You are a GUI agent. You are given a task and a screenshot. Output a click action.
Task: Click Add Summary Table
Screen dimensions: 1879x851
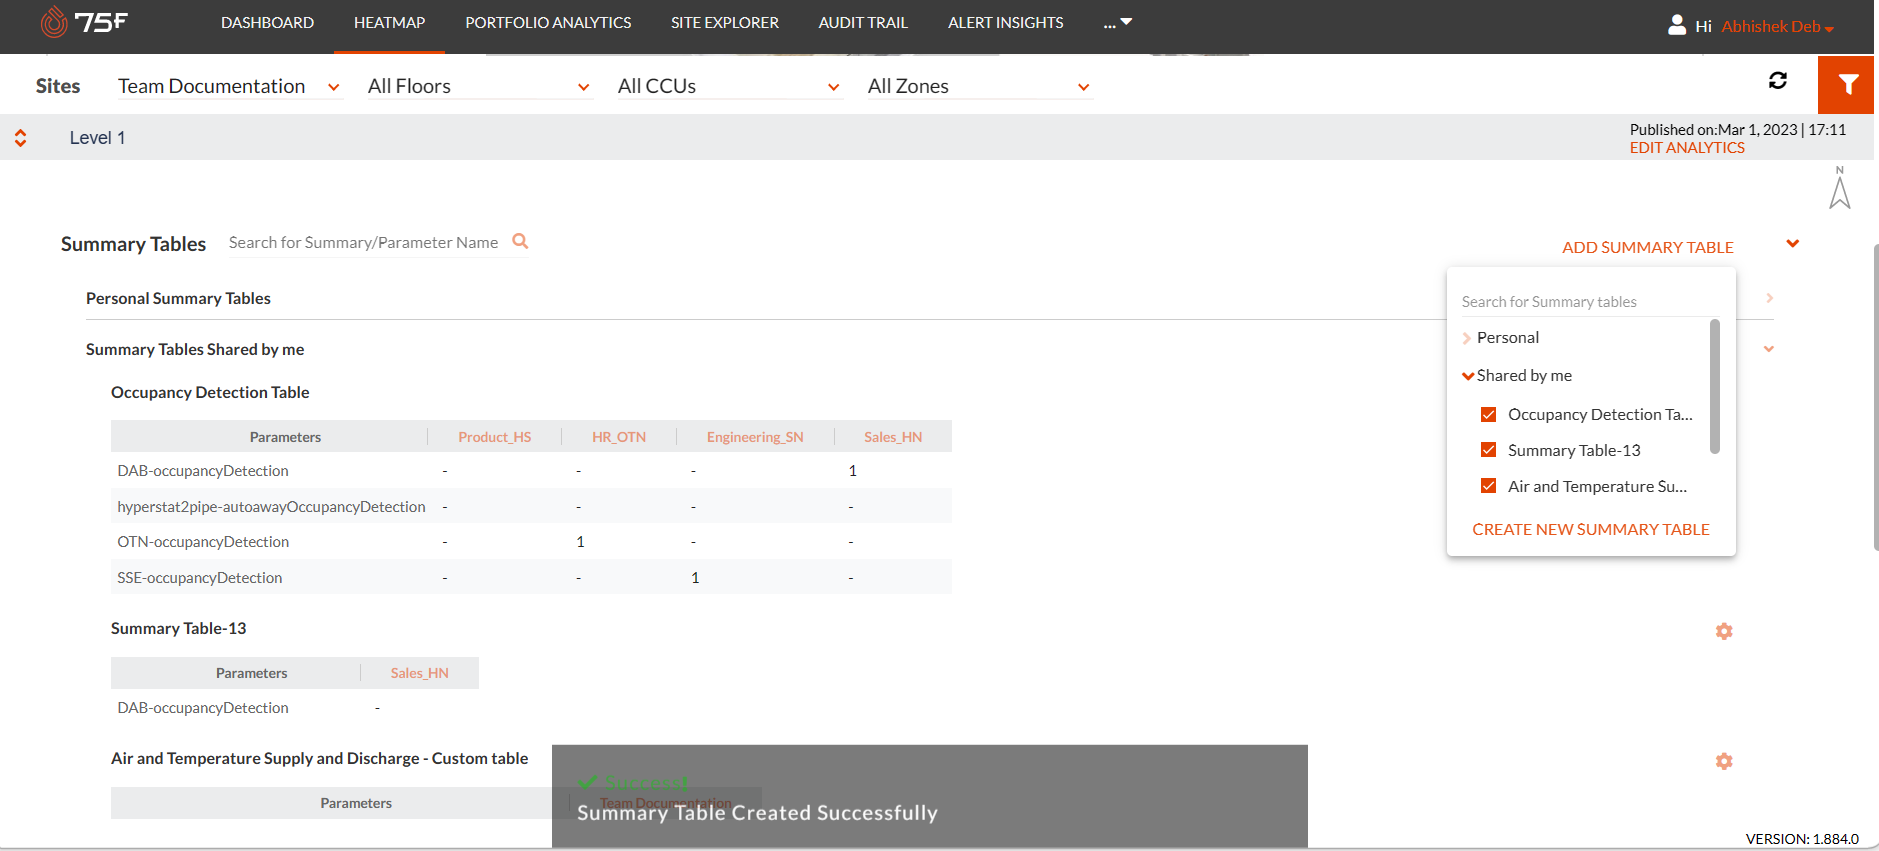tap(1648, 247)
